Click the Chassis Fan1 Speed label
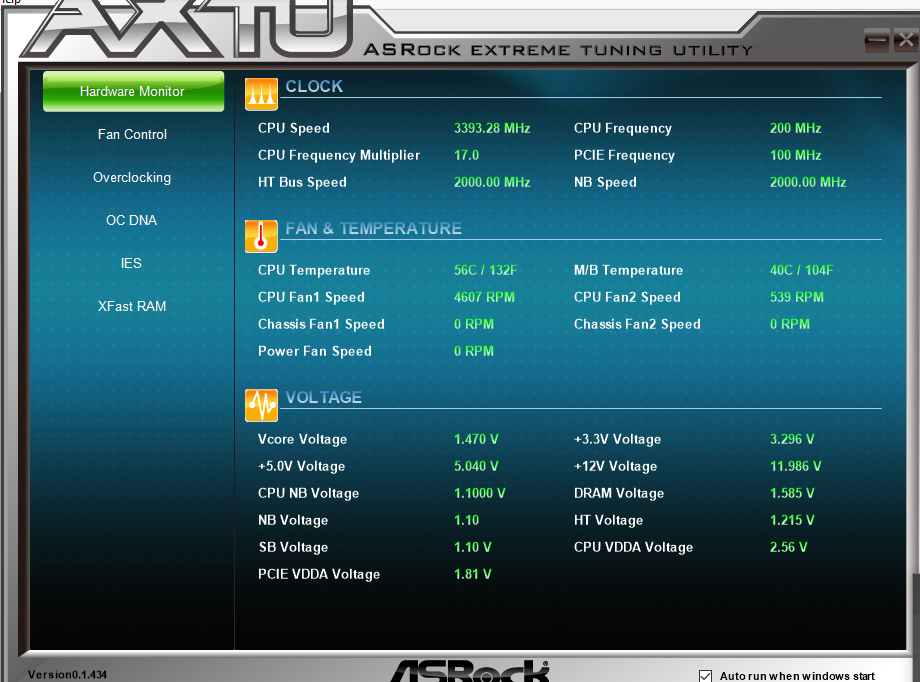The height and width of the screenshot is (682, 920). tap(321, 324)
